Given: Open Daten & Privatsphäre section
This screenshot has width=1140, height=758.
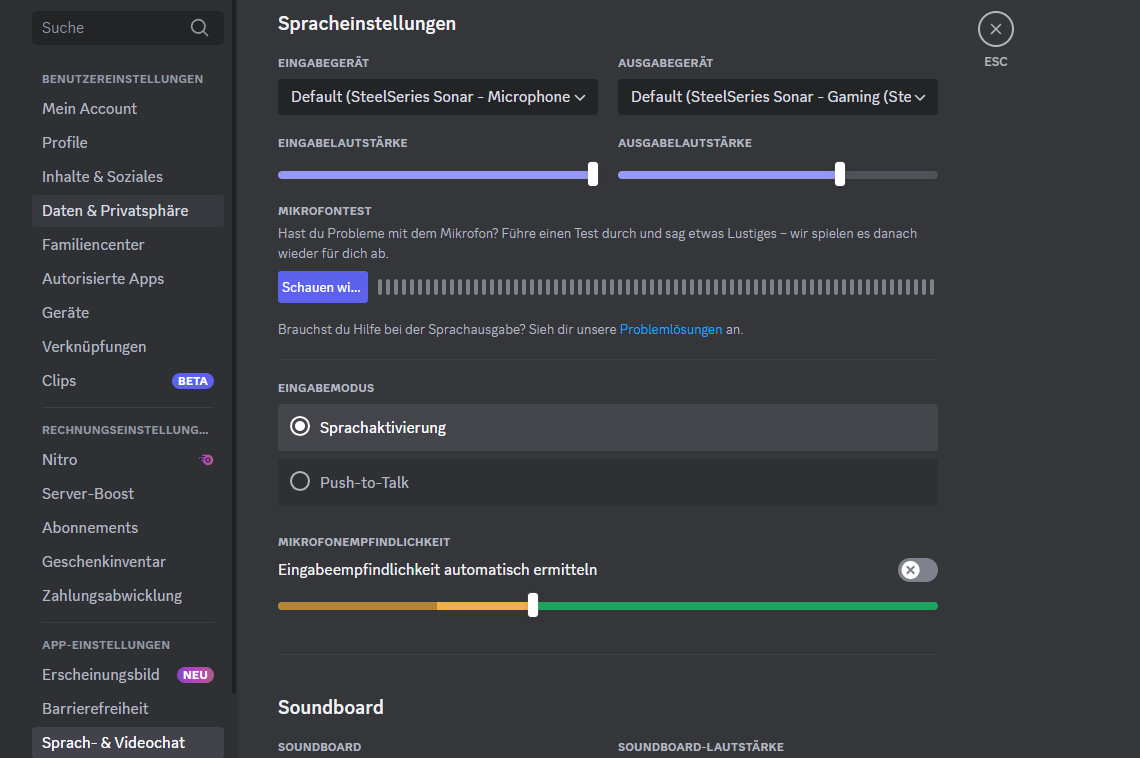Looking at the screenshot, I should tap(128, 211).
